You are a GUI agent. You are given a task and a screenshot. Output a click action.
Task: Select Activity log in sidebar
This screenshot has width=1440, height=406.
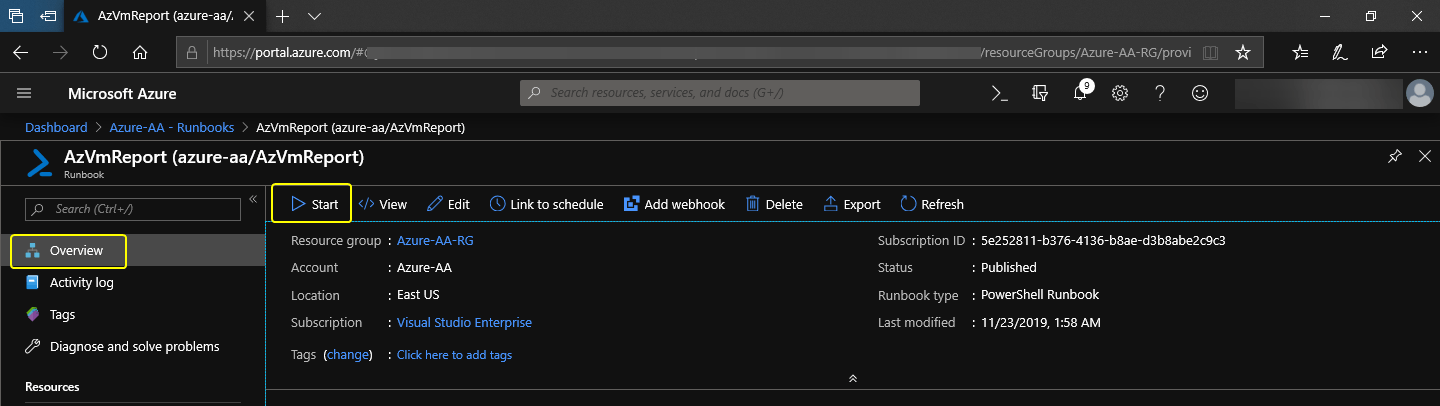pyautogui.click(x=81, y=283)
